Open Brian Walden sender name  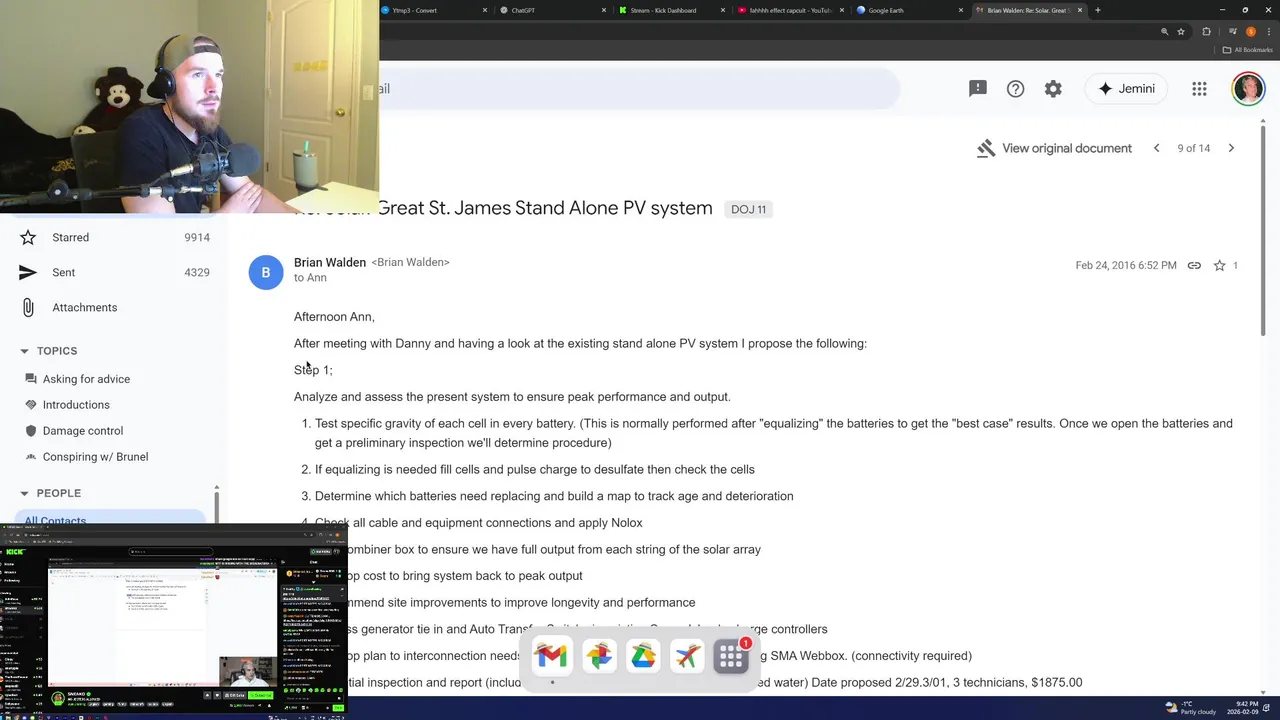coord(330,262)
